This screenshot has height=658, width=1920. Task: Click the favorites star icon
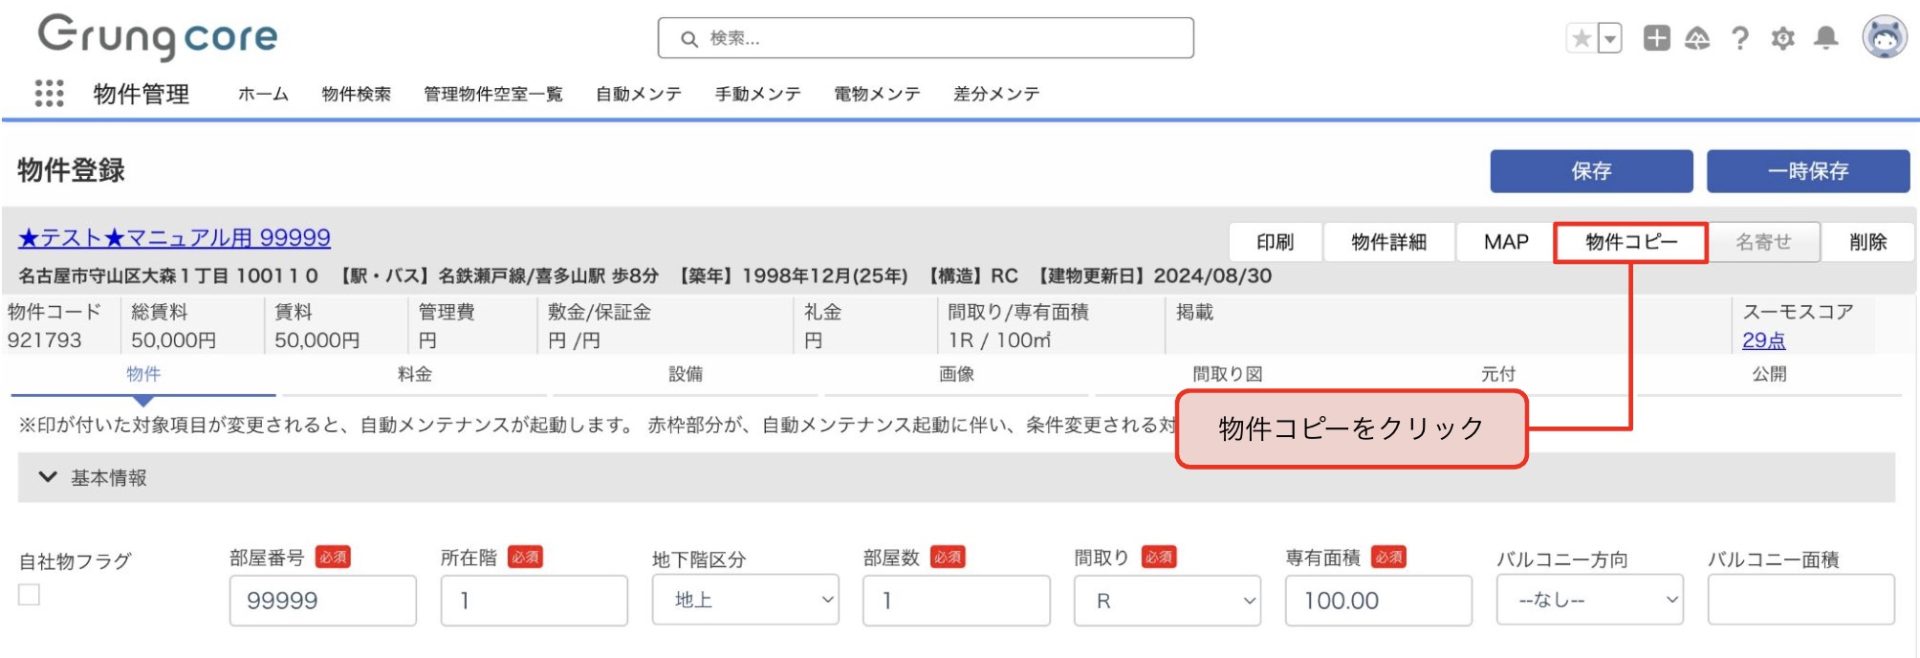(x=1581, y=39)
